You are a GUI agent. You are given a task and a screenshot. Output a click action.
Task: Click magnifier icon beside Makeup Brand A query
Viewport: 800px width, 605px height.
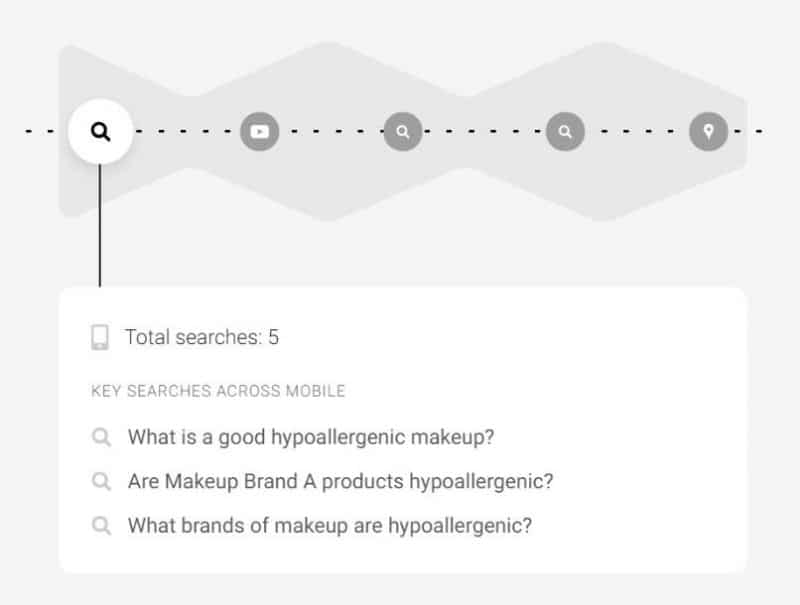point(102,481)
